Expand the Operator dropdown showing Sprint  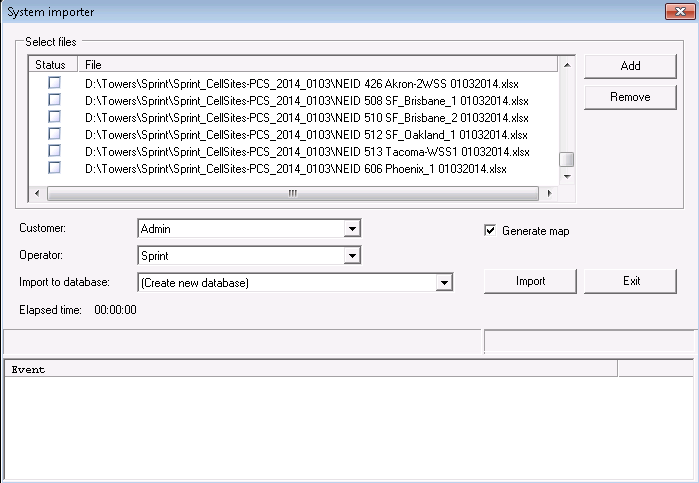point(351,256)
